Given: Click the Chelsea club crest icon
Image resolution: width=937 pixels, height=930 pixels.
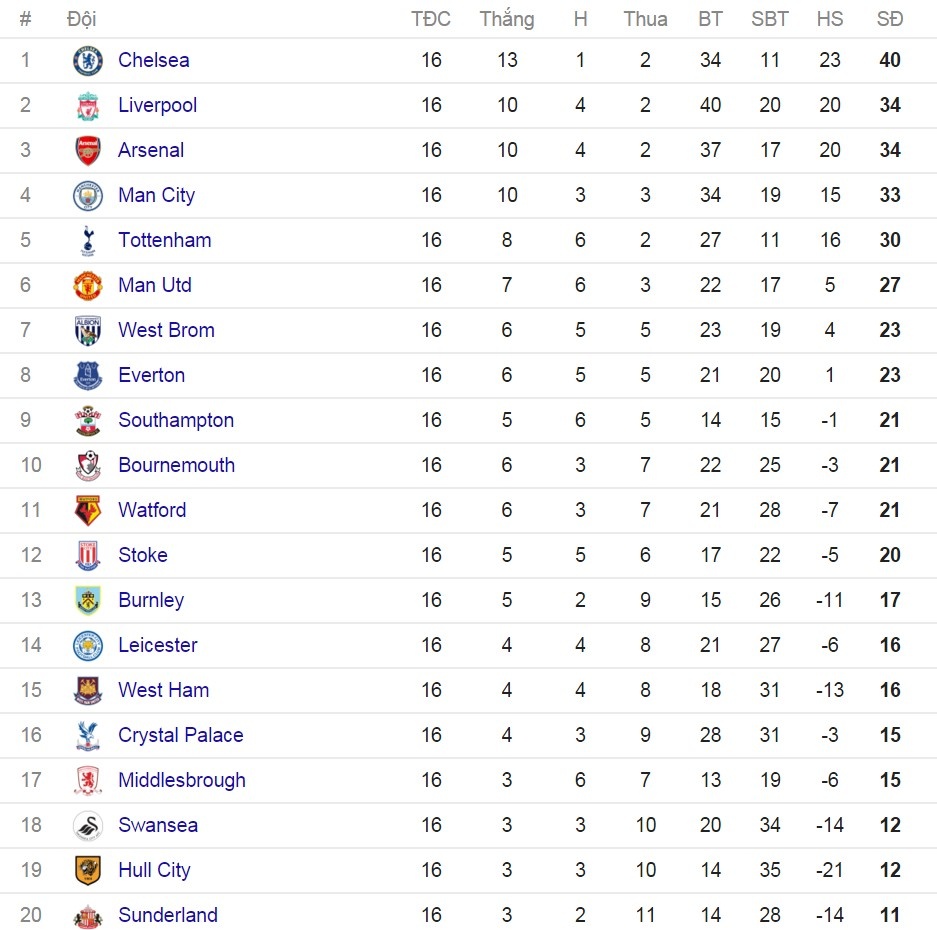Looking at the screenshot, I should (x=88, y=61).
